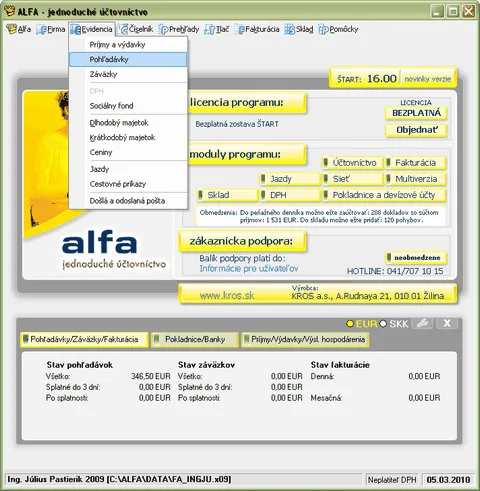Click the 346,50 EUR receivables total
Viewport: 480px width, 491px height.
point(151,376)
